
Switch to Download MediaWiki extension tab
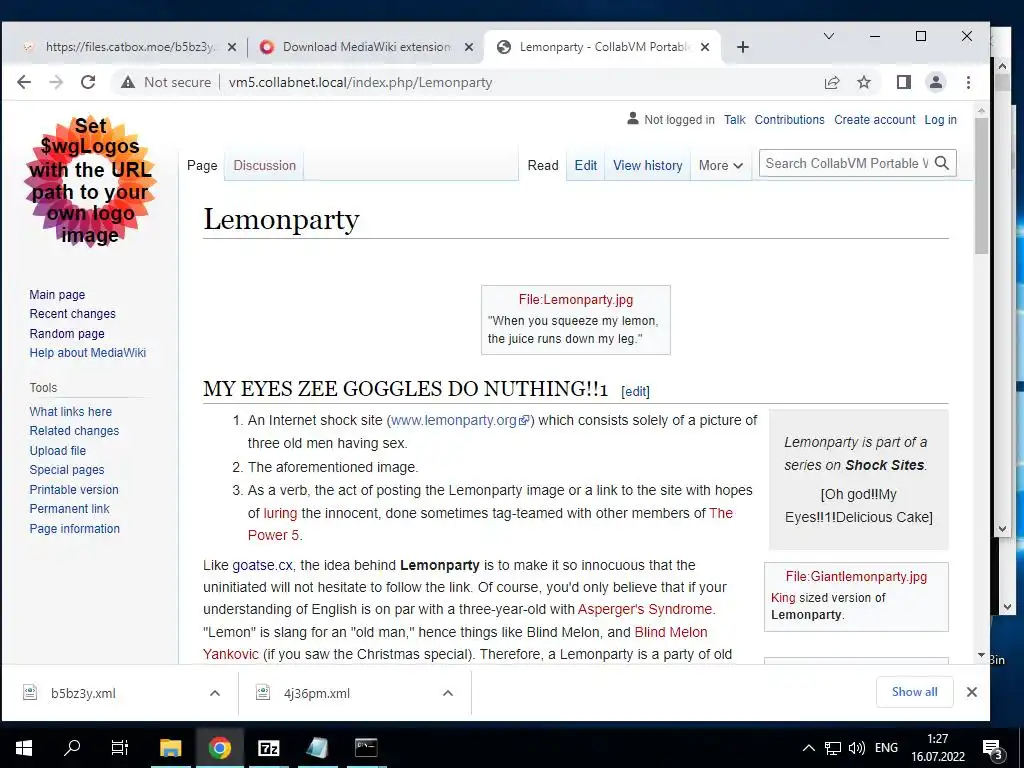[366, 47]
